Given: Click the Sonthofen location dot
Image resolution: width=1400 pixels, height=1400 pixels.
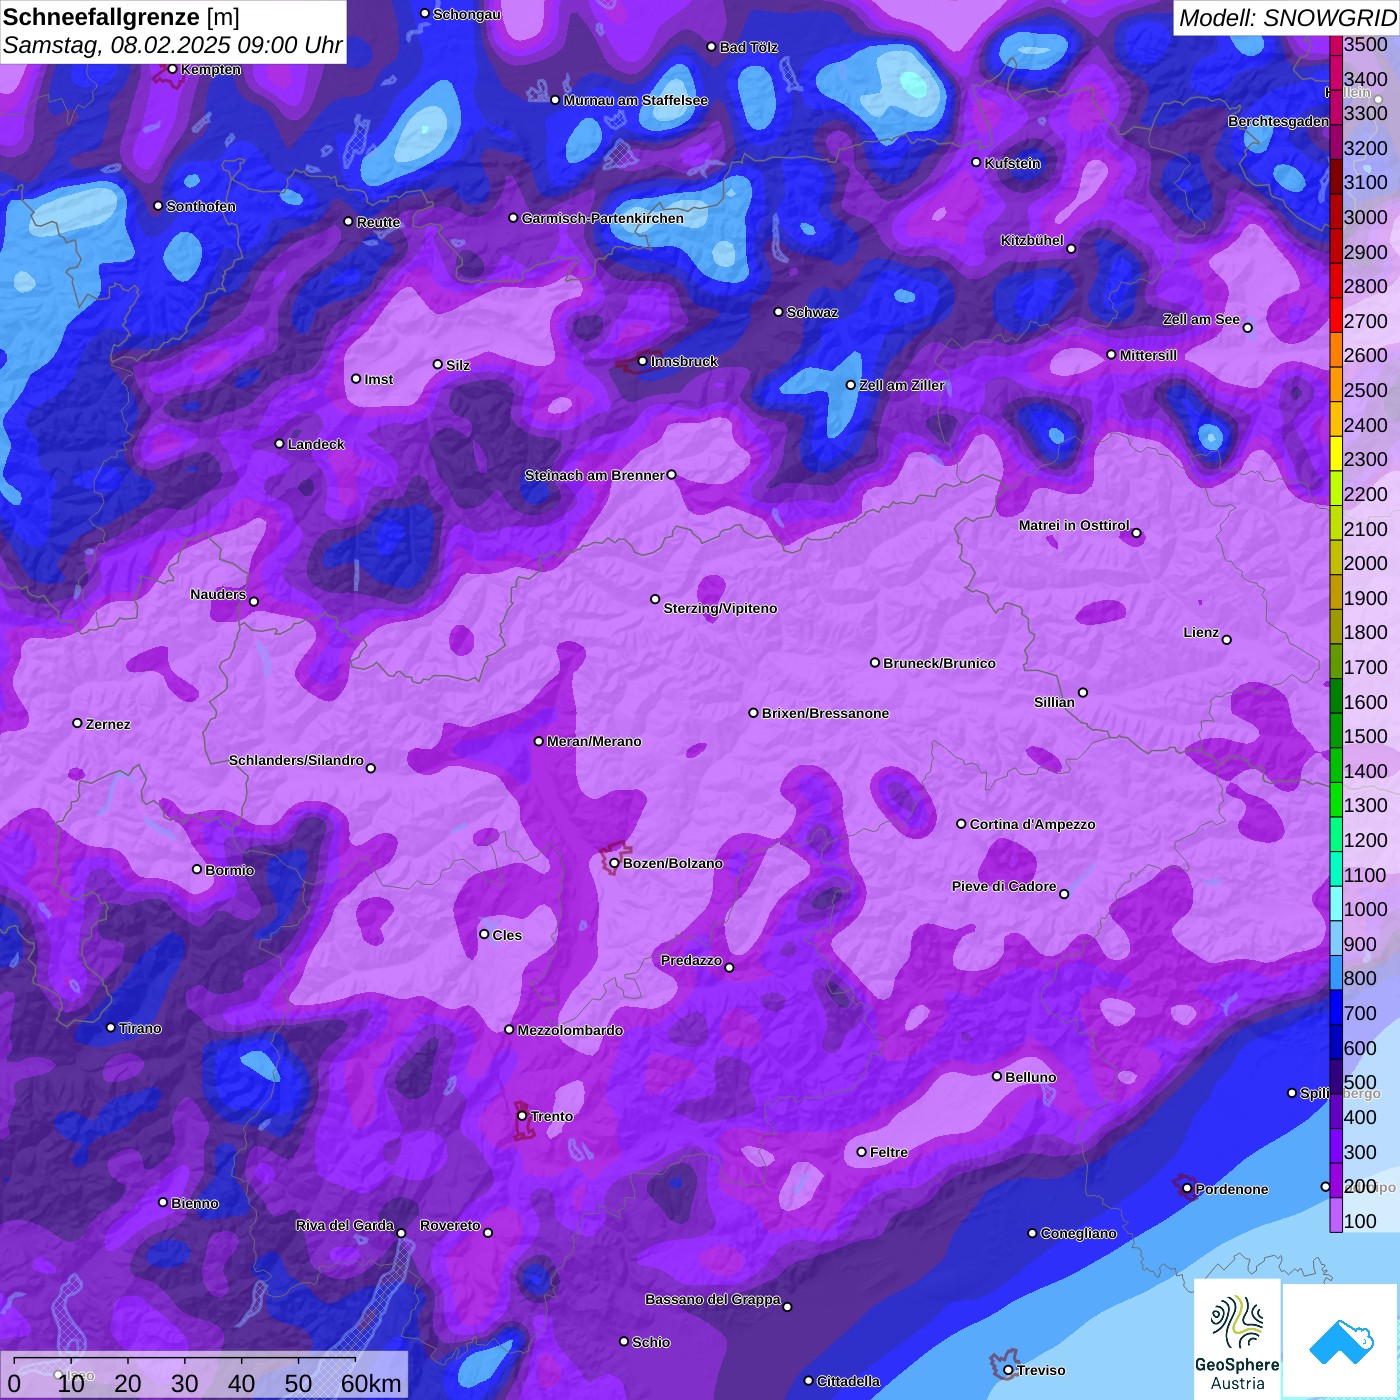Looking at the screenshot, I should coord(158,206).
